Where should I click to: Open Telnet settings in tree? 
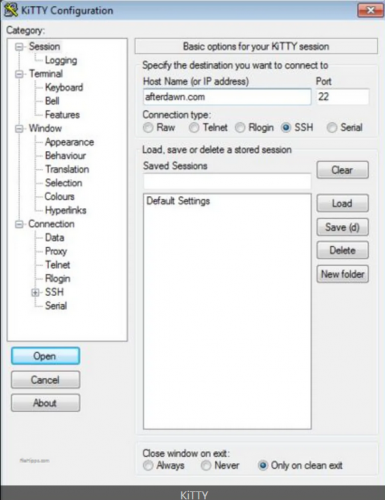(x=58, y=265)
